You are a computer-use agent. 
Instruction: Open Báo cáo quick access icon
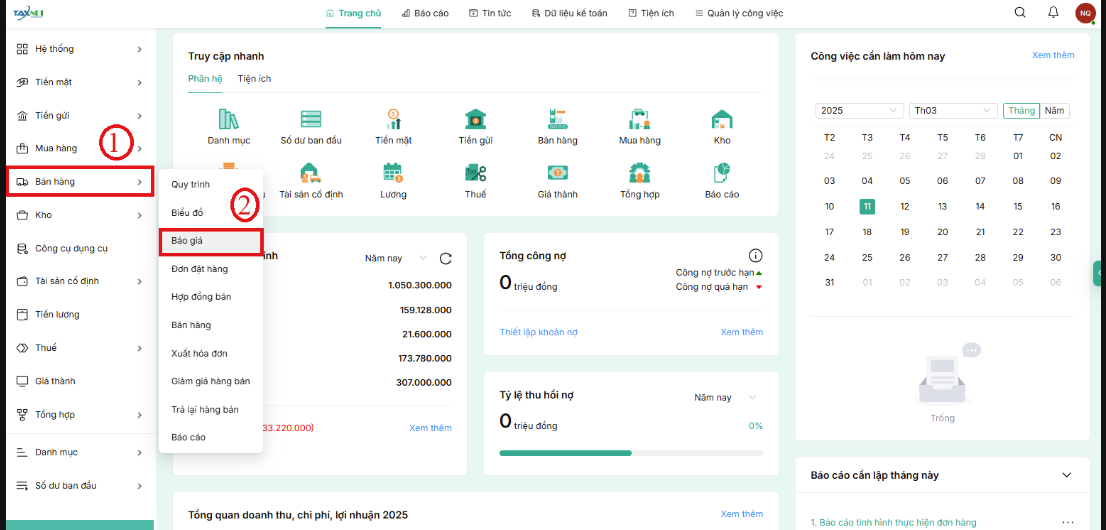tap(722, 172)
